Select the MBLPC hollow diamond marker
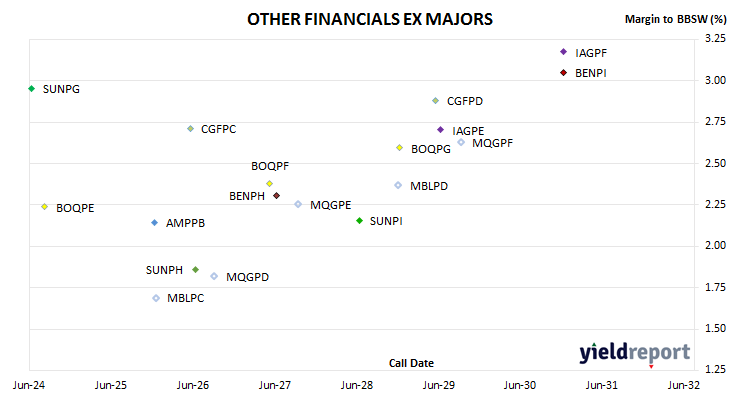Screen dimensions: 730x399 [x=156, y=298]
